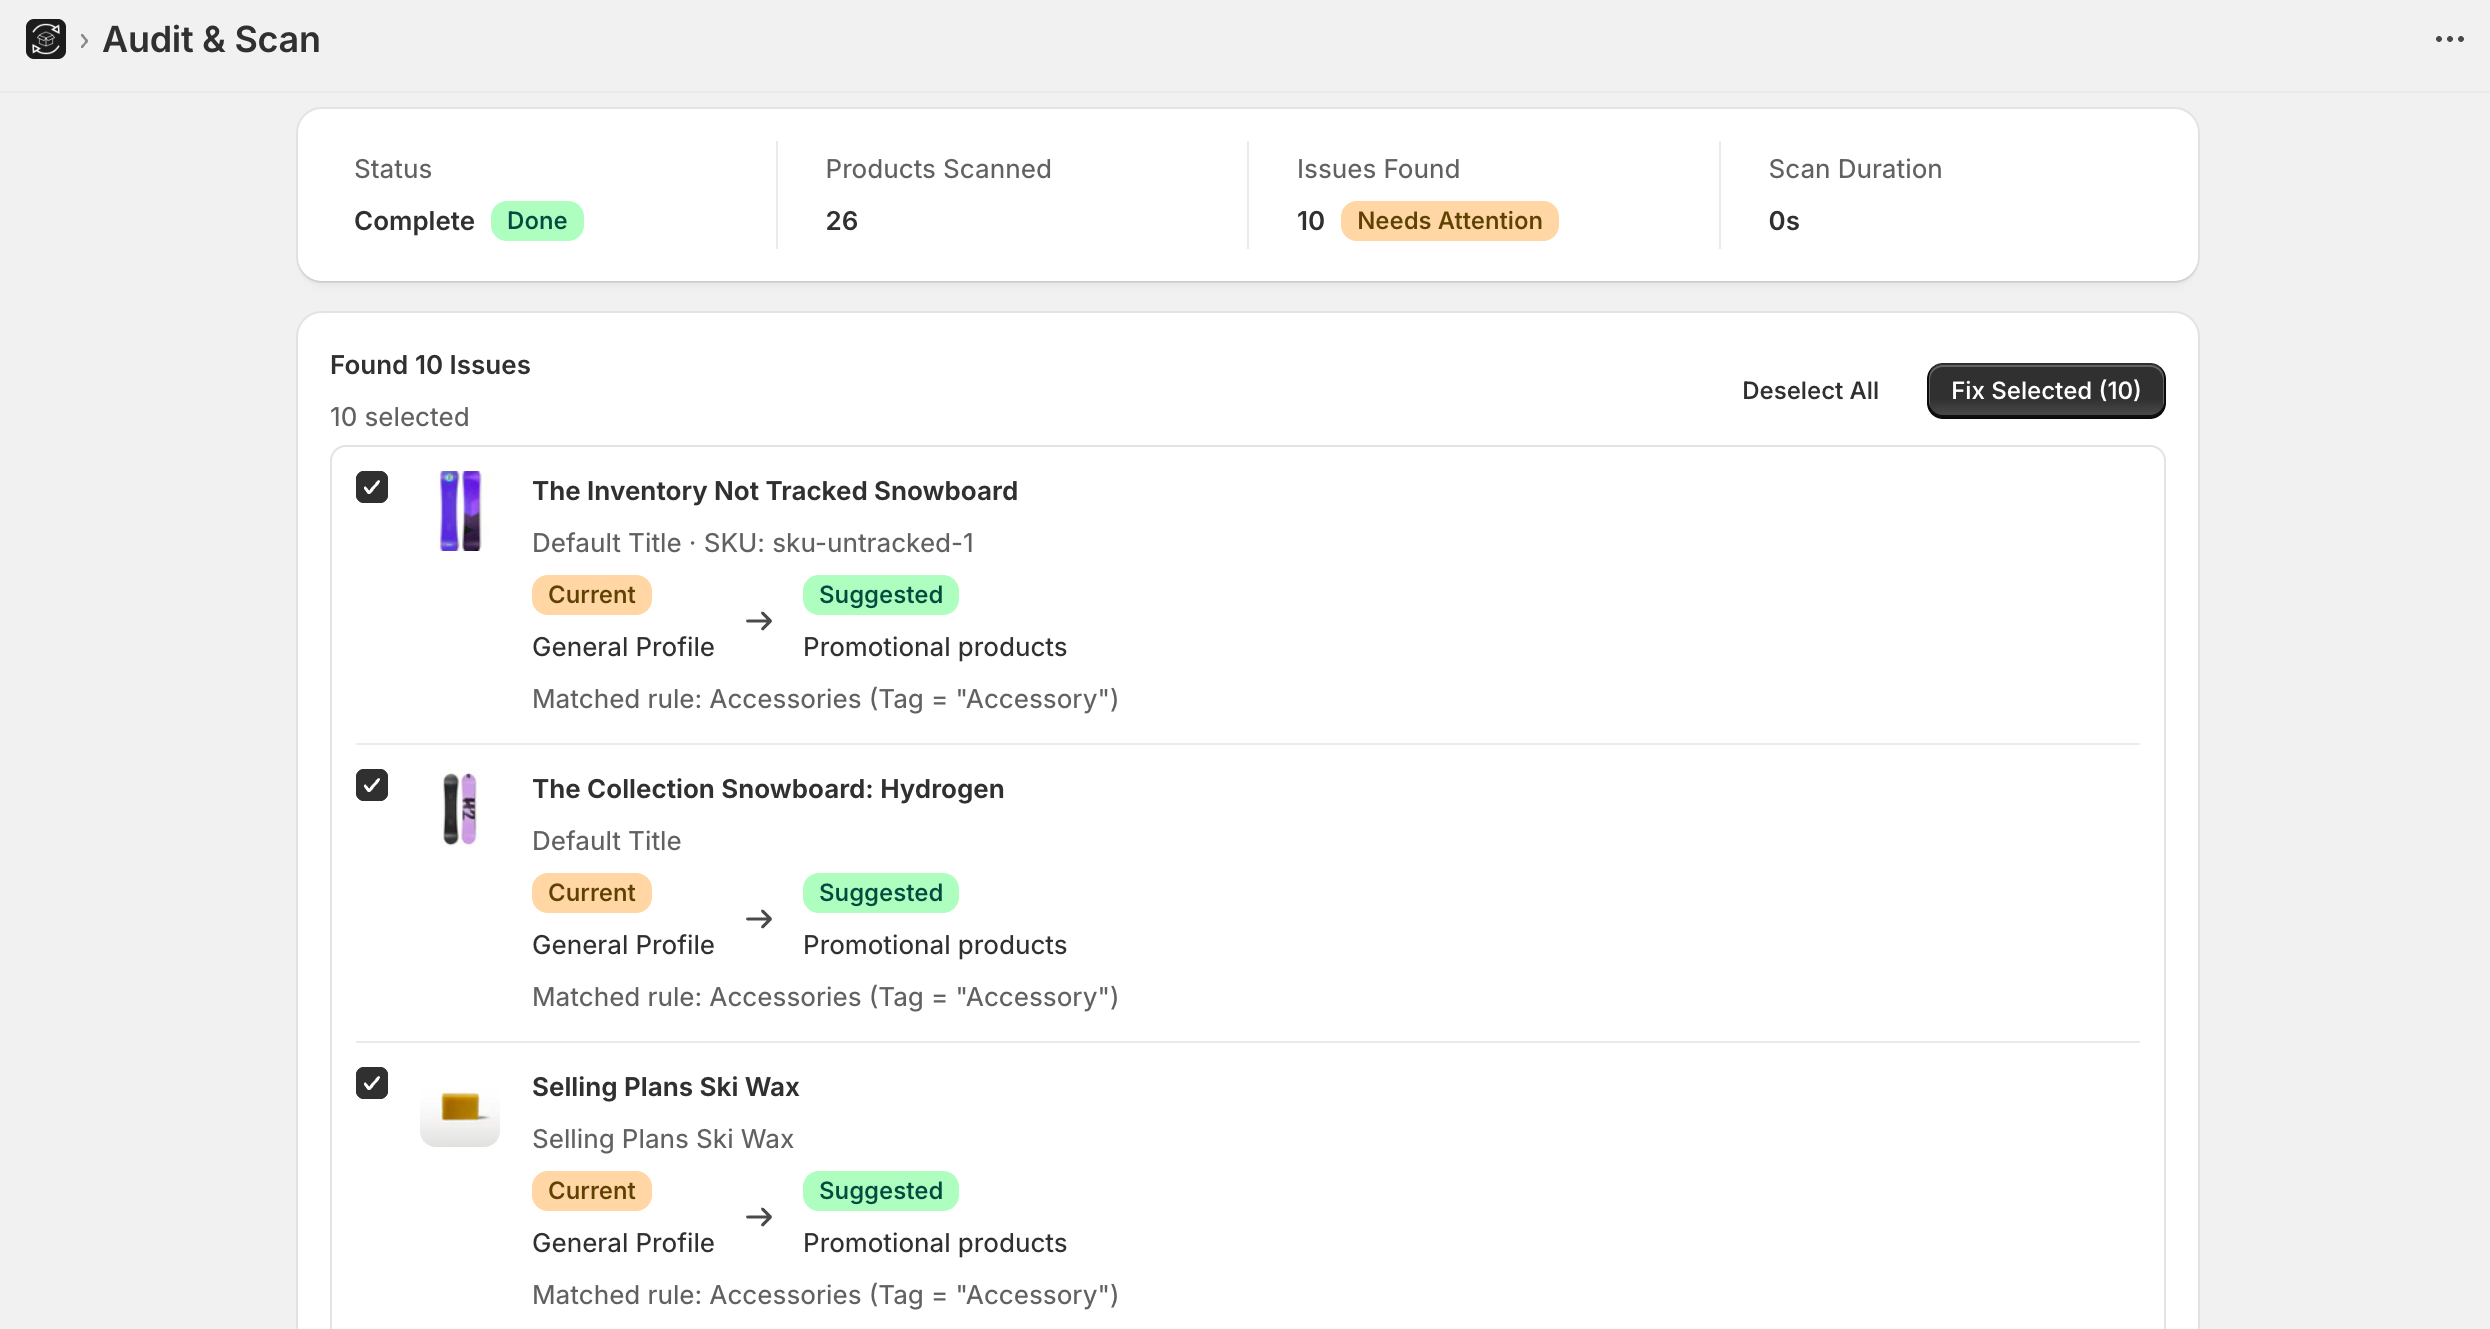Click the 'Current' badge on Selling Plans Ski Wax
Screen dimensions: 2490x1329
coord(591,1190)
